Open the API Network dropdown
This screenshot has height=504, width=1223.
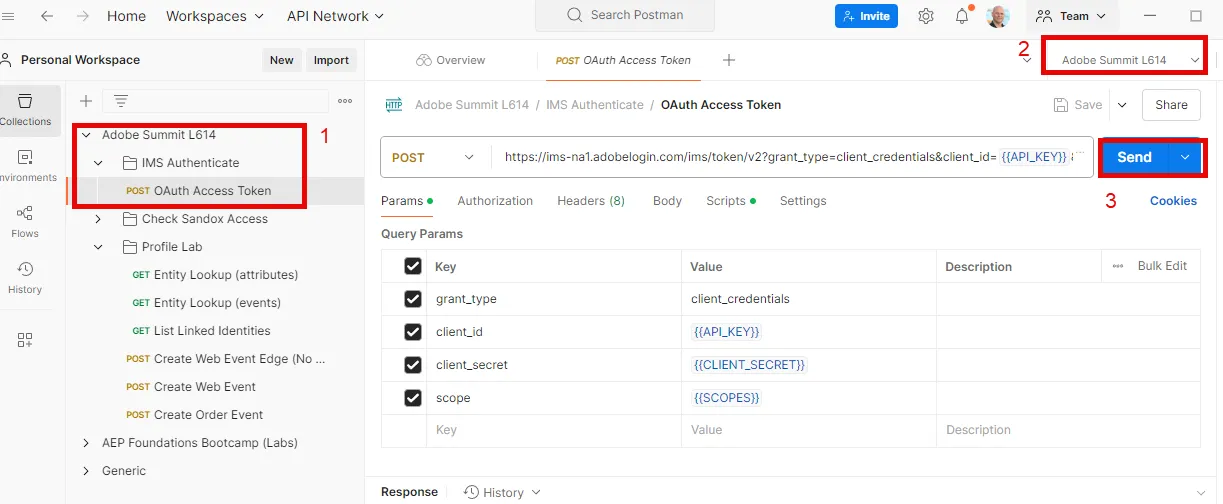pos(335,16)
